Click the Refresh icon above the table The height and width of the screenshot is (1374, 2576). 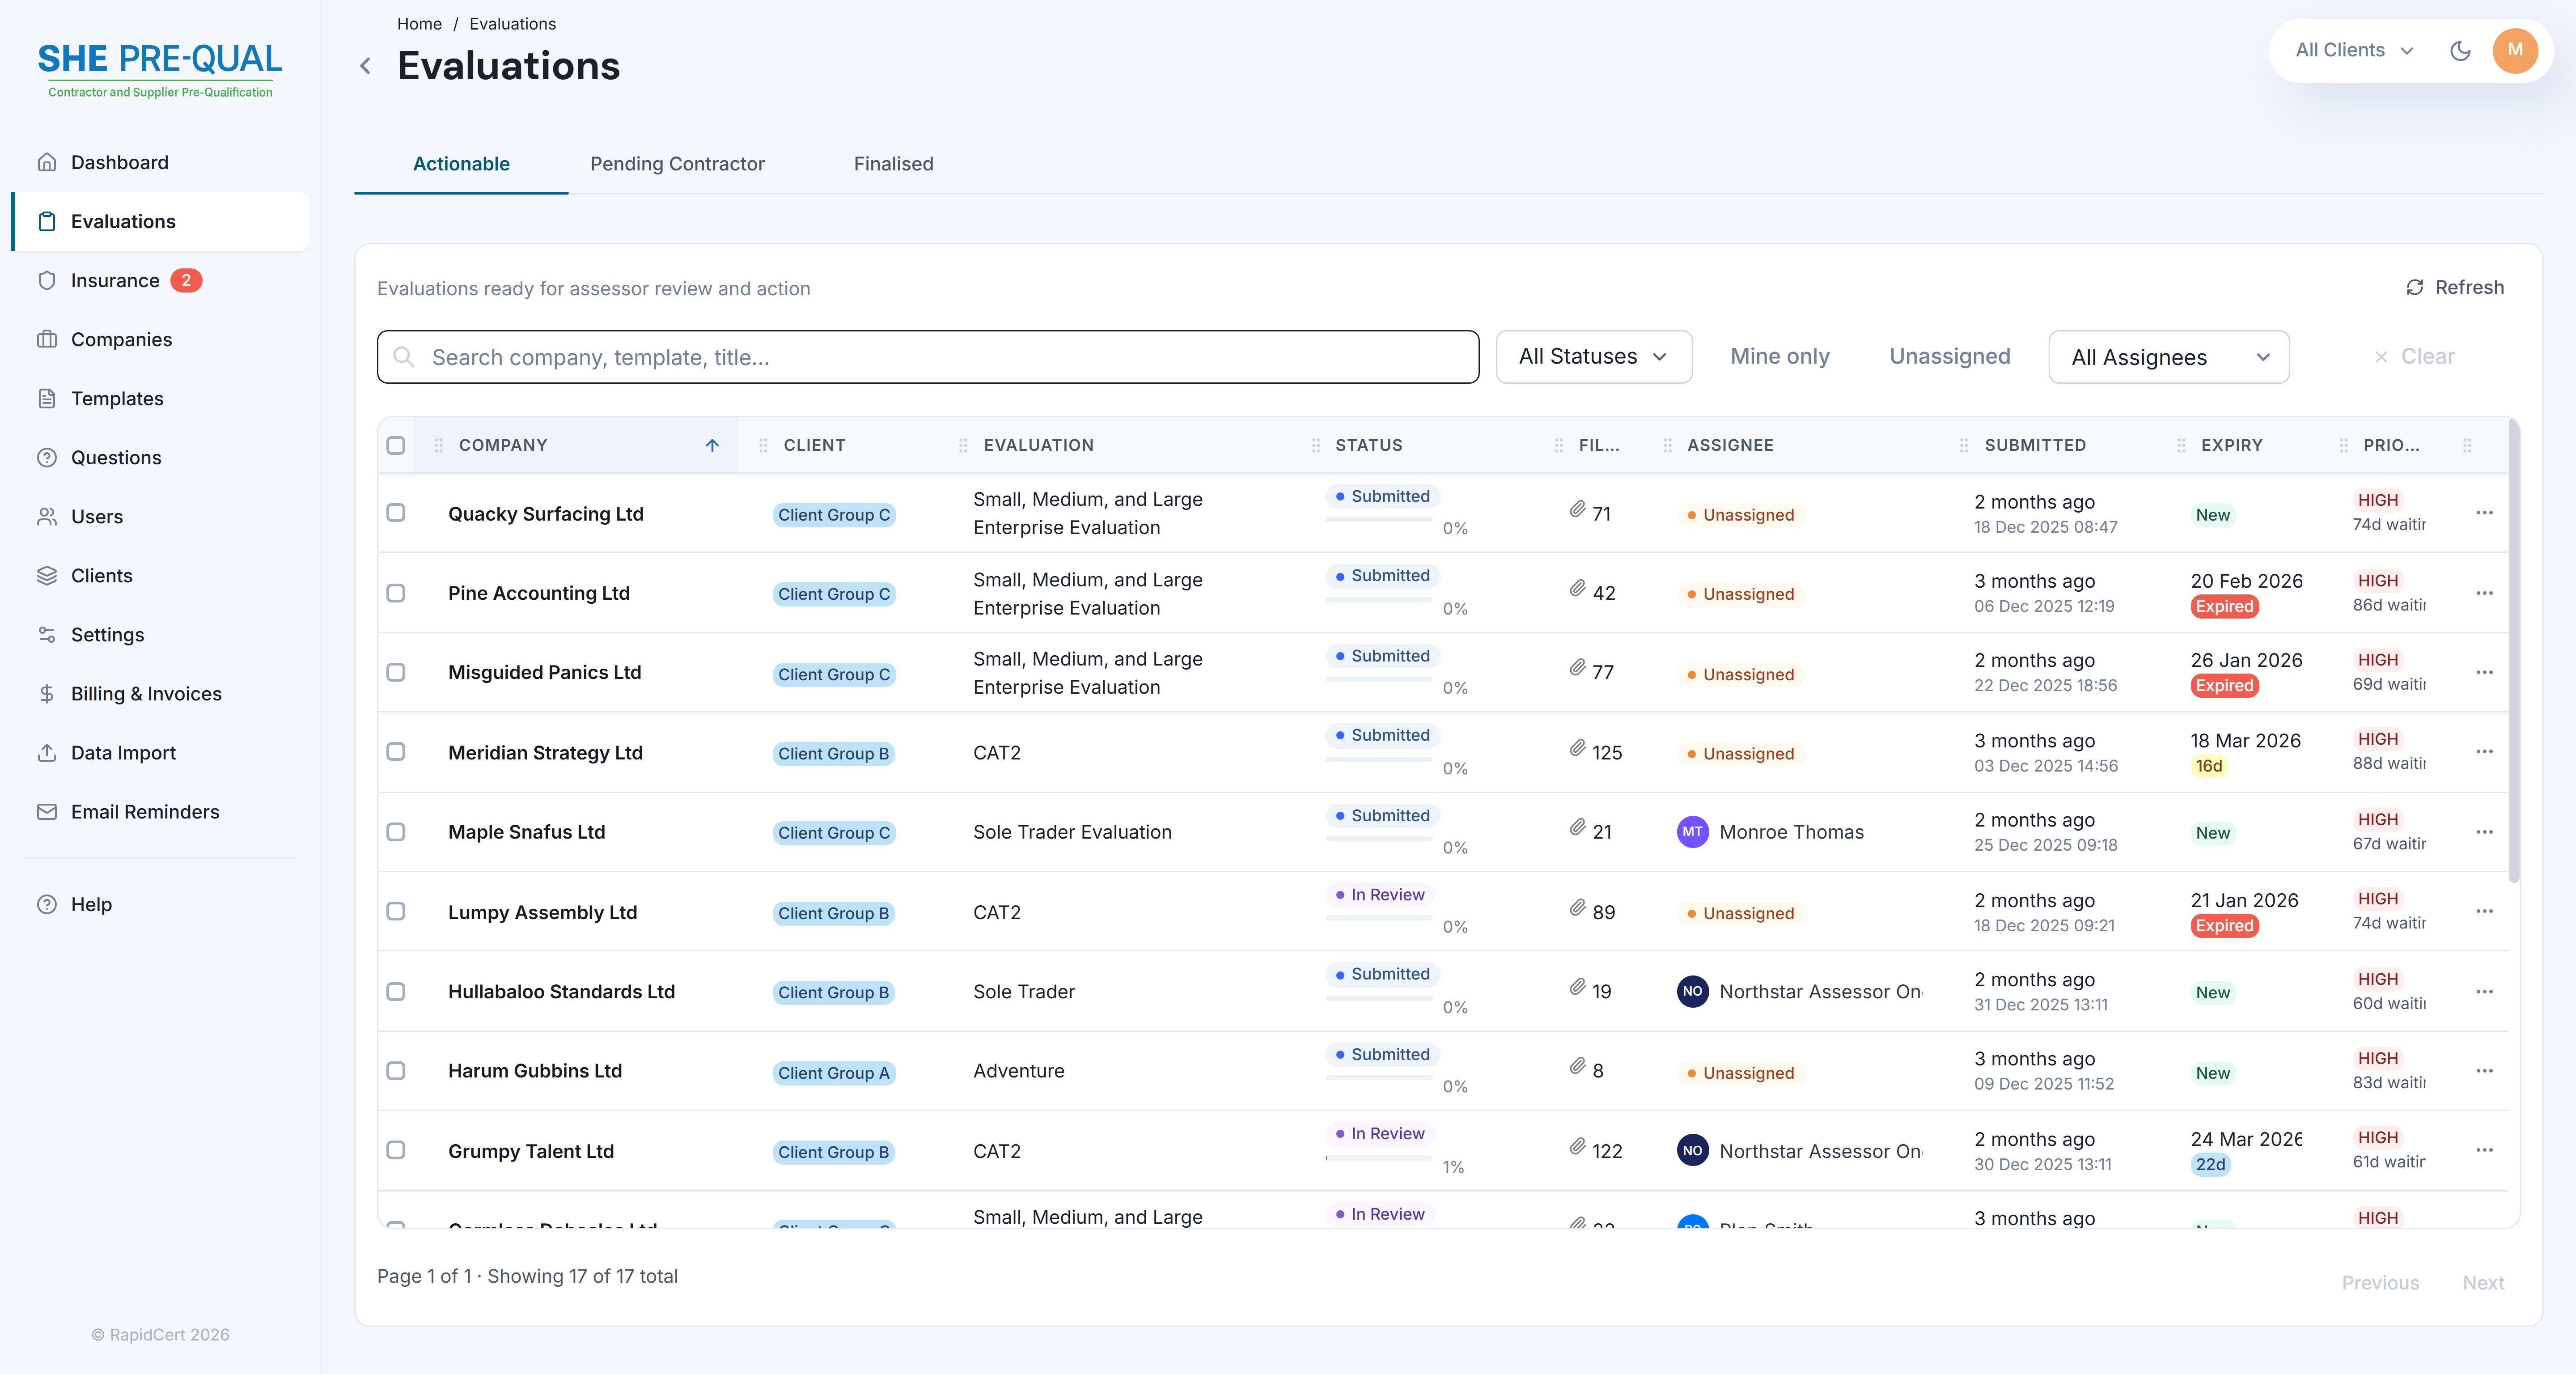(2415, 287)
